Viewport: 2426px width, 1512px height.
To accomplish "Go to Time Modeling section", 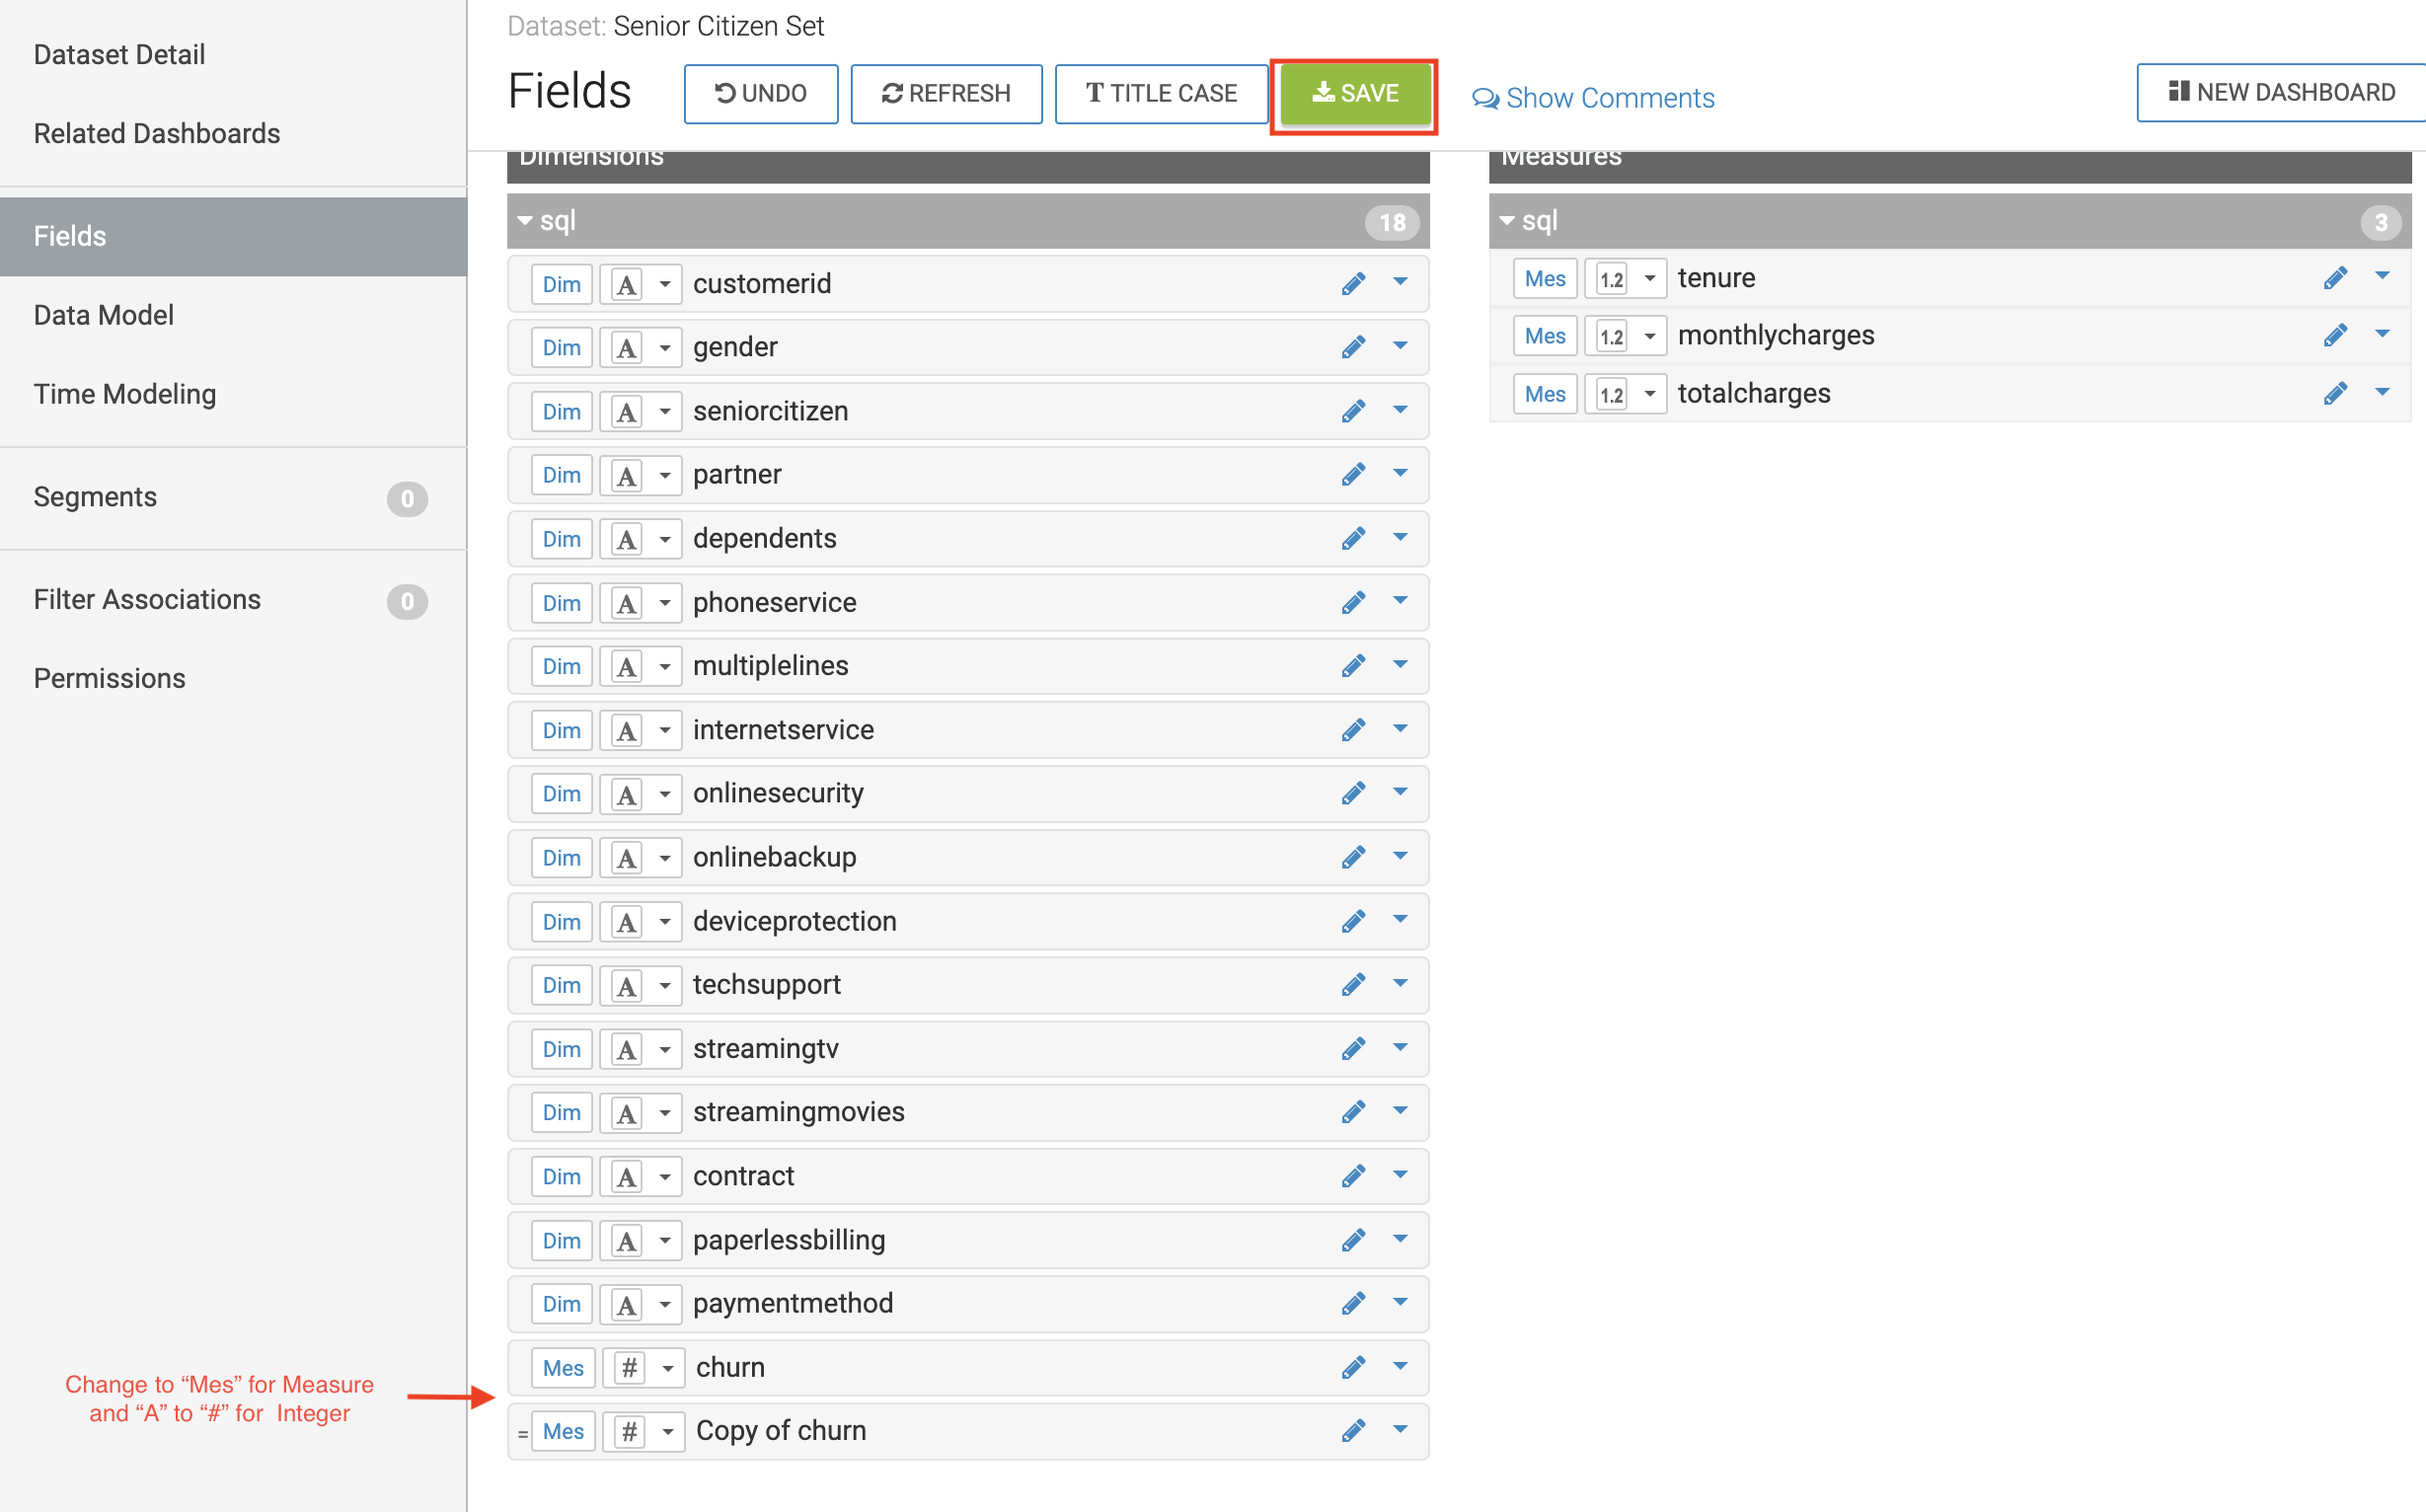I will click(125, 394).
